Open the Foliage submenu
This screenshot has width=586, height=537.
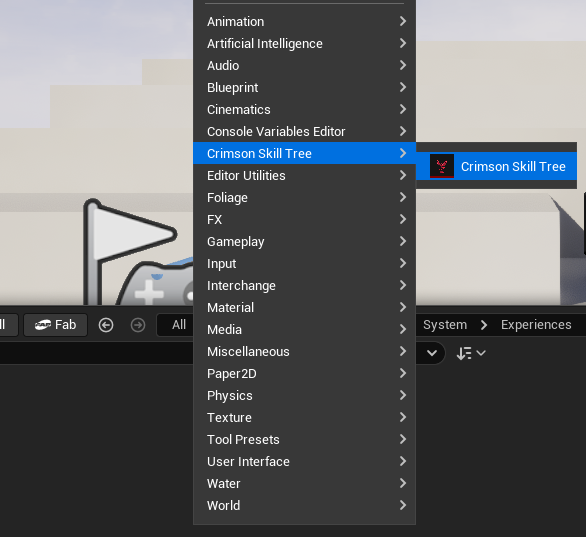[x=304, y=198]
